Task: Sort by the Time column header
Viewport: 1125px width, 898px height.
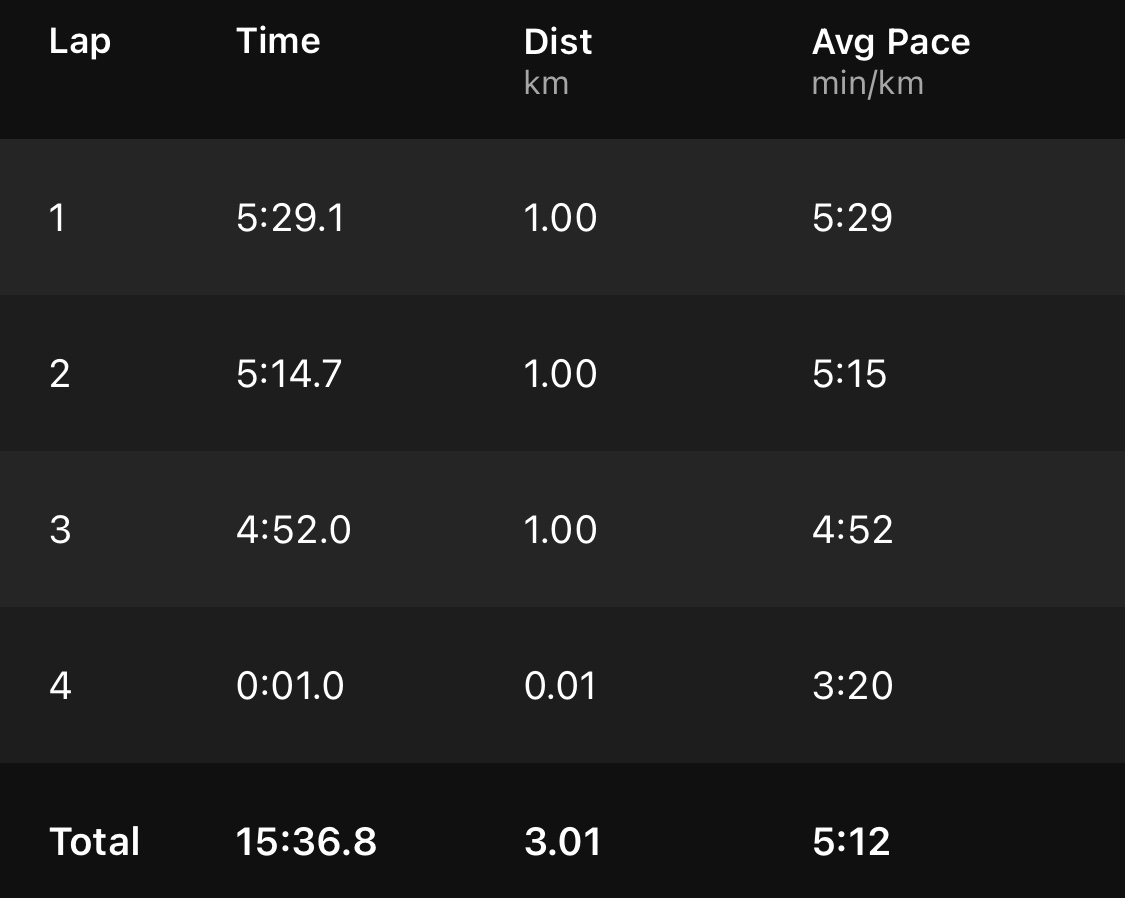Action: [x=278, y=42]
